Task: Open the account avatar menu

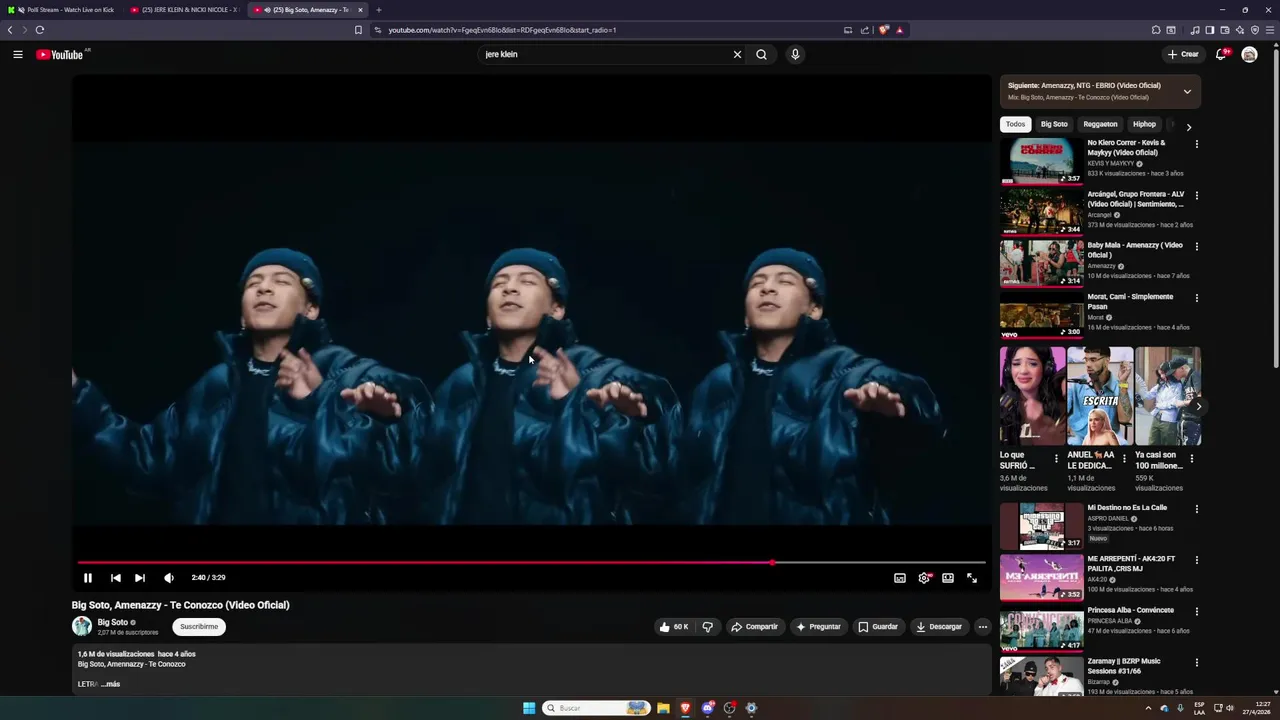Action: (x=1249, y=54)
